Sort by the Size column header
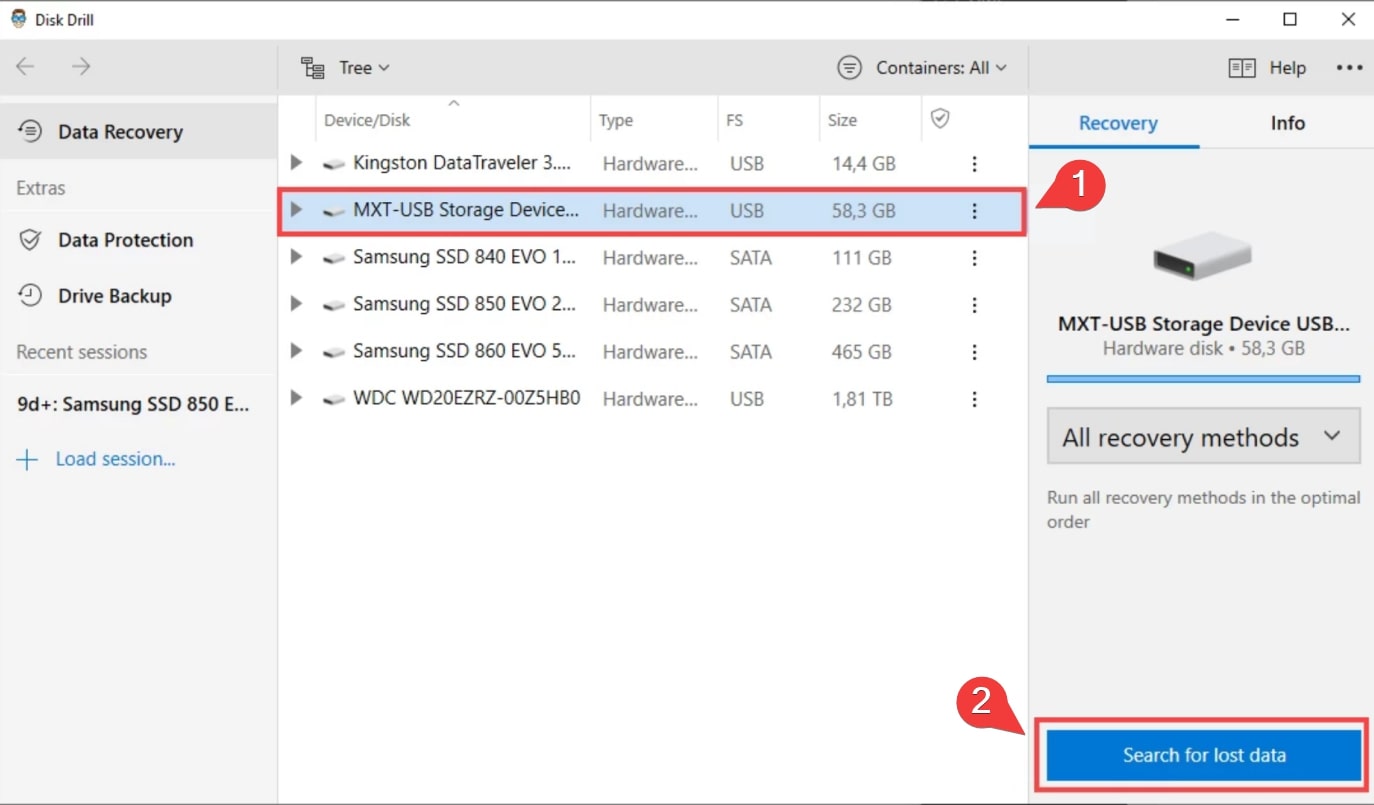1374x805 pixels. click(x=842, y=120)
